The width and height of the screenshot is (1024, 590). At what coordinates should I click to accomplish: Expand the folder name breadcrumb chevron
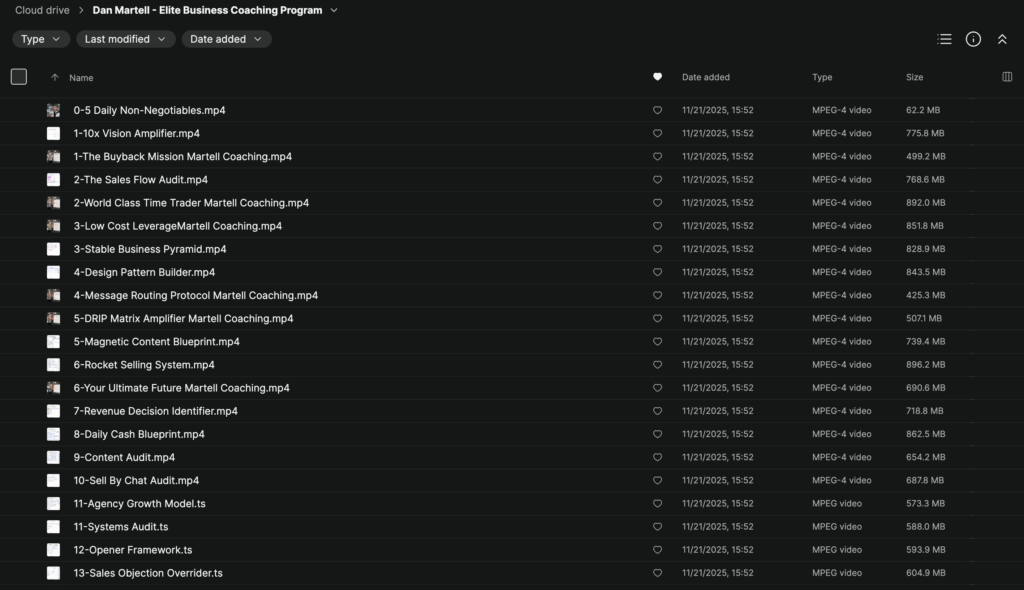pos(334,11)
